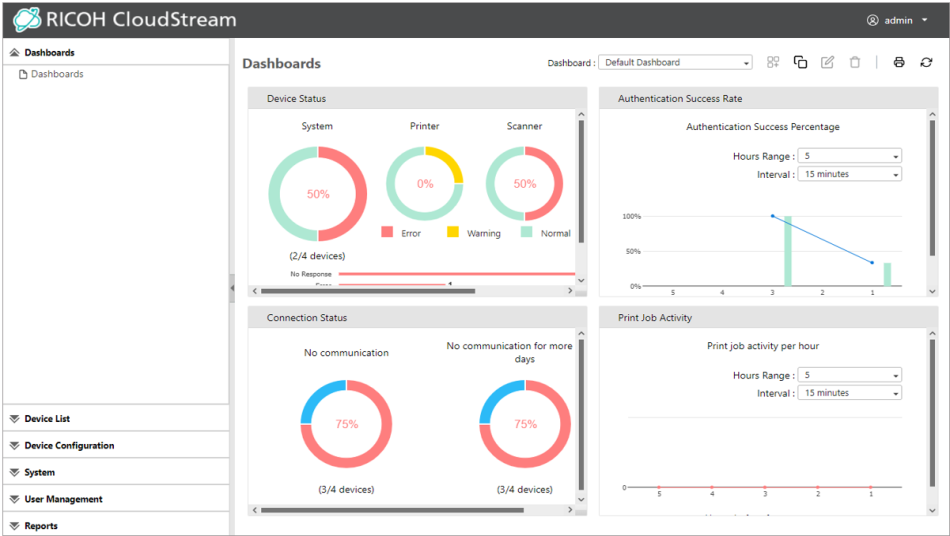Open the Default Dashboard selector dropdown

[x=675, y=62]
